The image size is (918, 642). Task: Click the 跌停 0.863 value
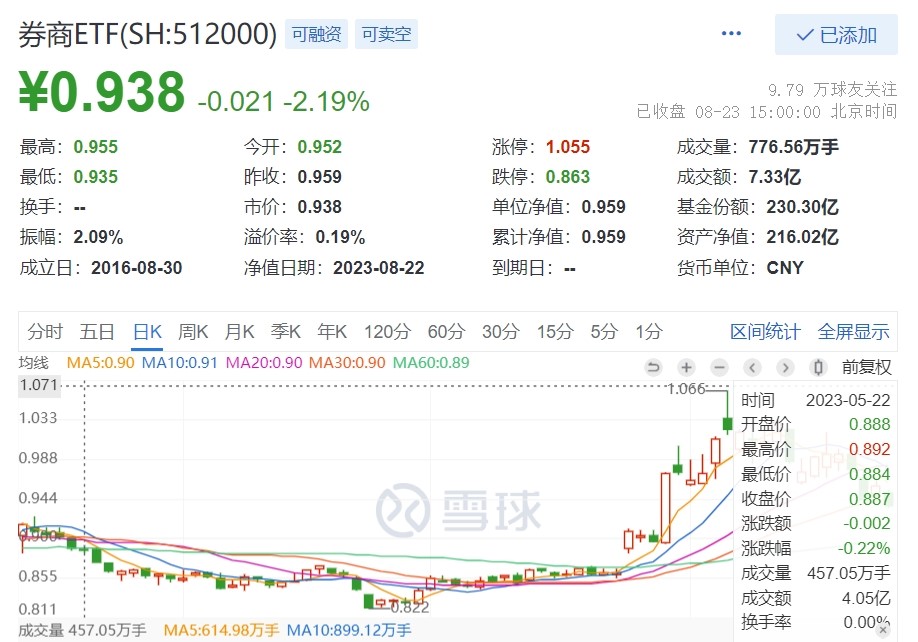(568, 177)
